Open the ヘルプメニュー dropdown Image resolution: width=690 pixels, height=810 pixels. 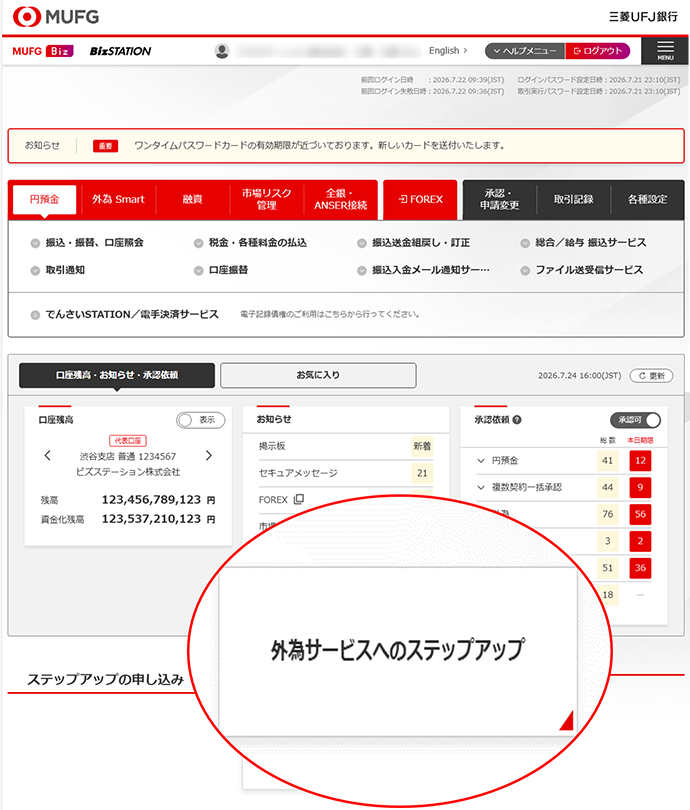524,51
